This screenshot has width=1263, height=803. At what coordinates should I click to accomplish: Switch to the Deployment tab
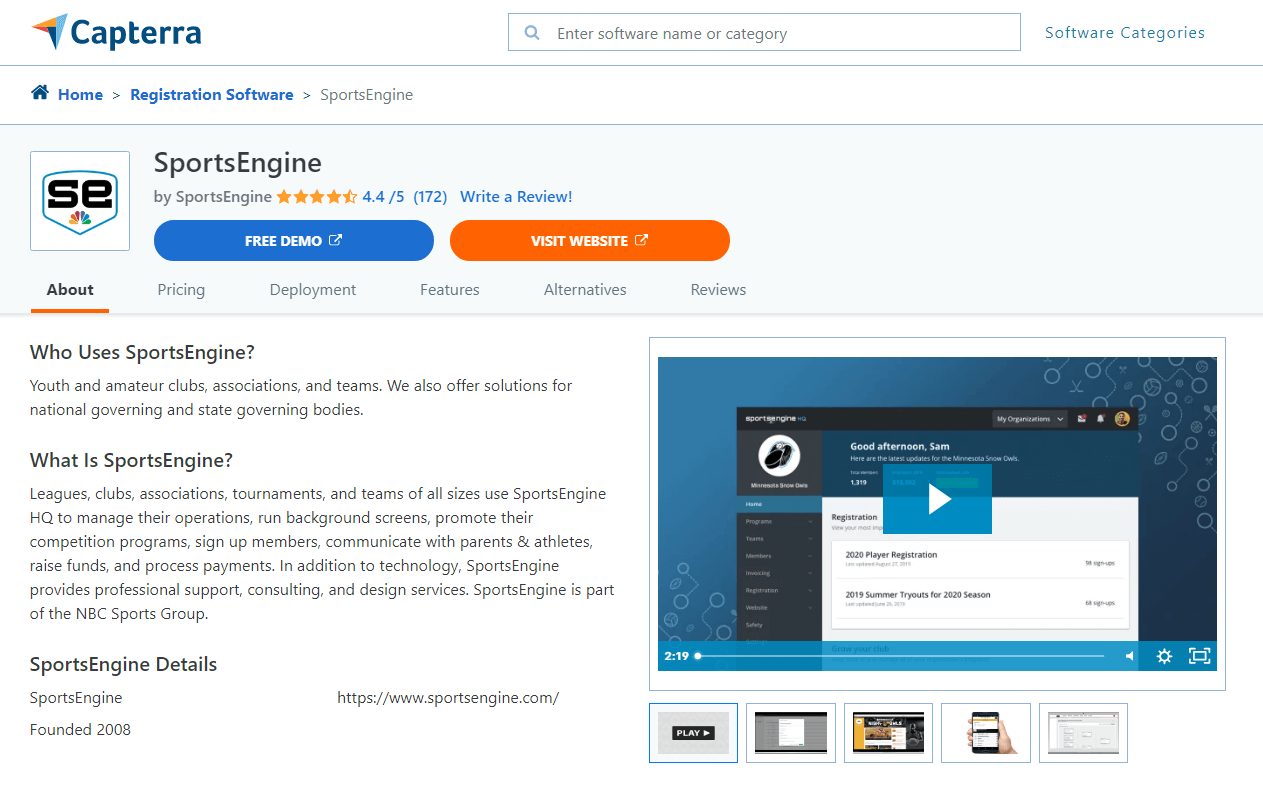tap(313, 290)
